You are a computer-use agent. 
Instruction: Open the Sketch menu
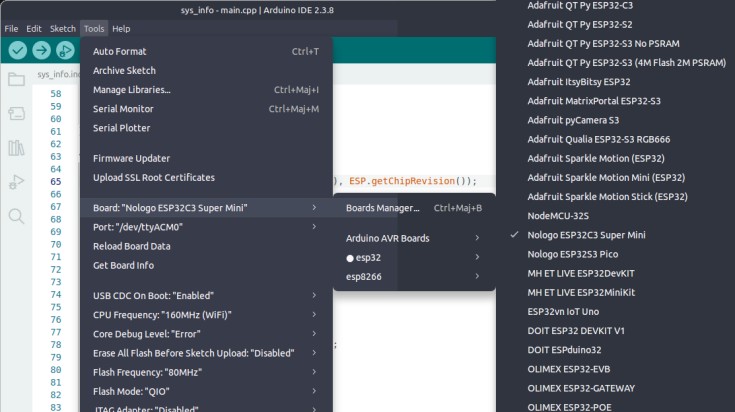pos(63,29)
